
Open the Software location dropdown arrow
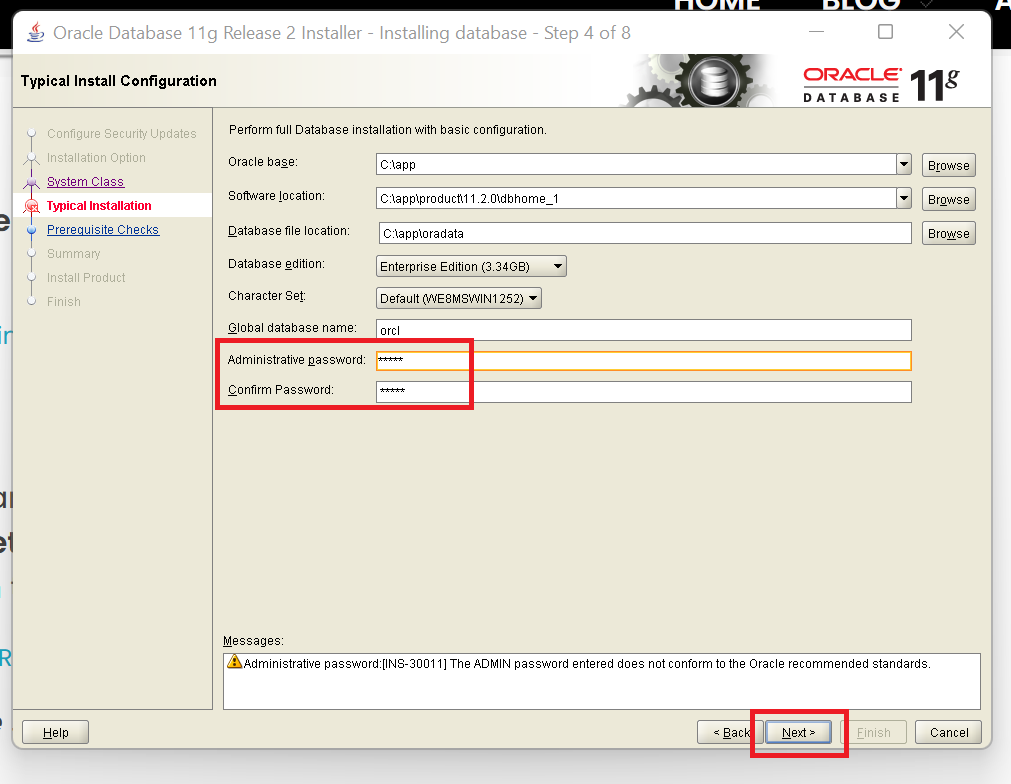click(904, 198)
